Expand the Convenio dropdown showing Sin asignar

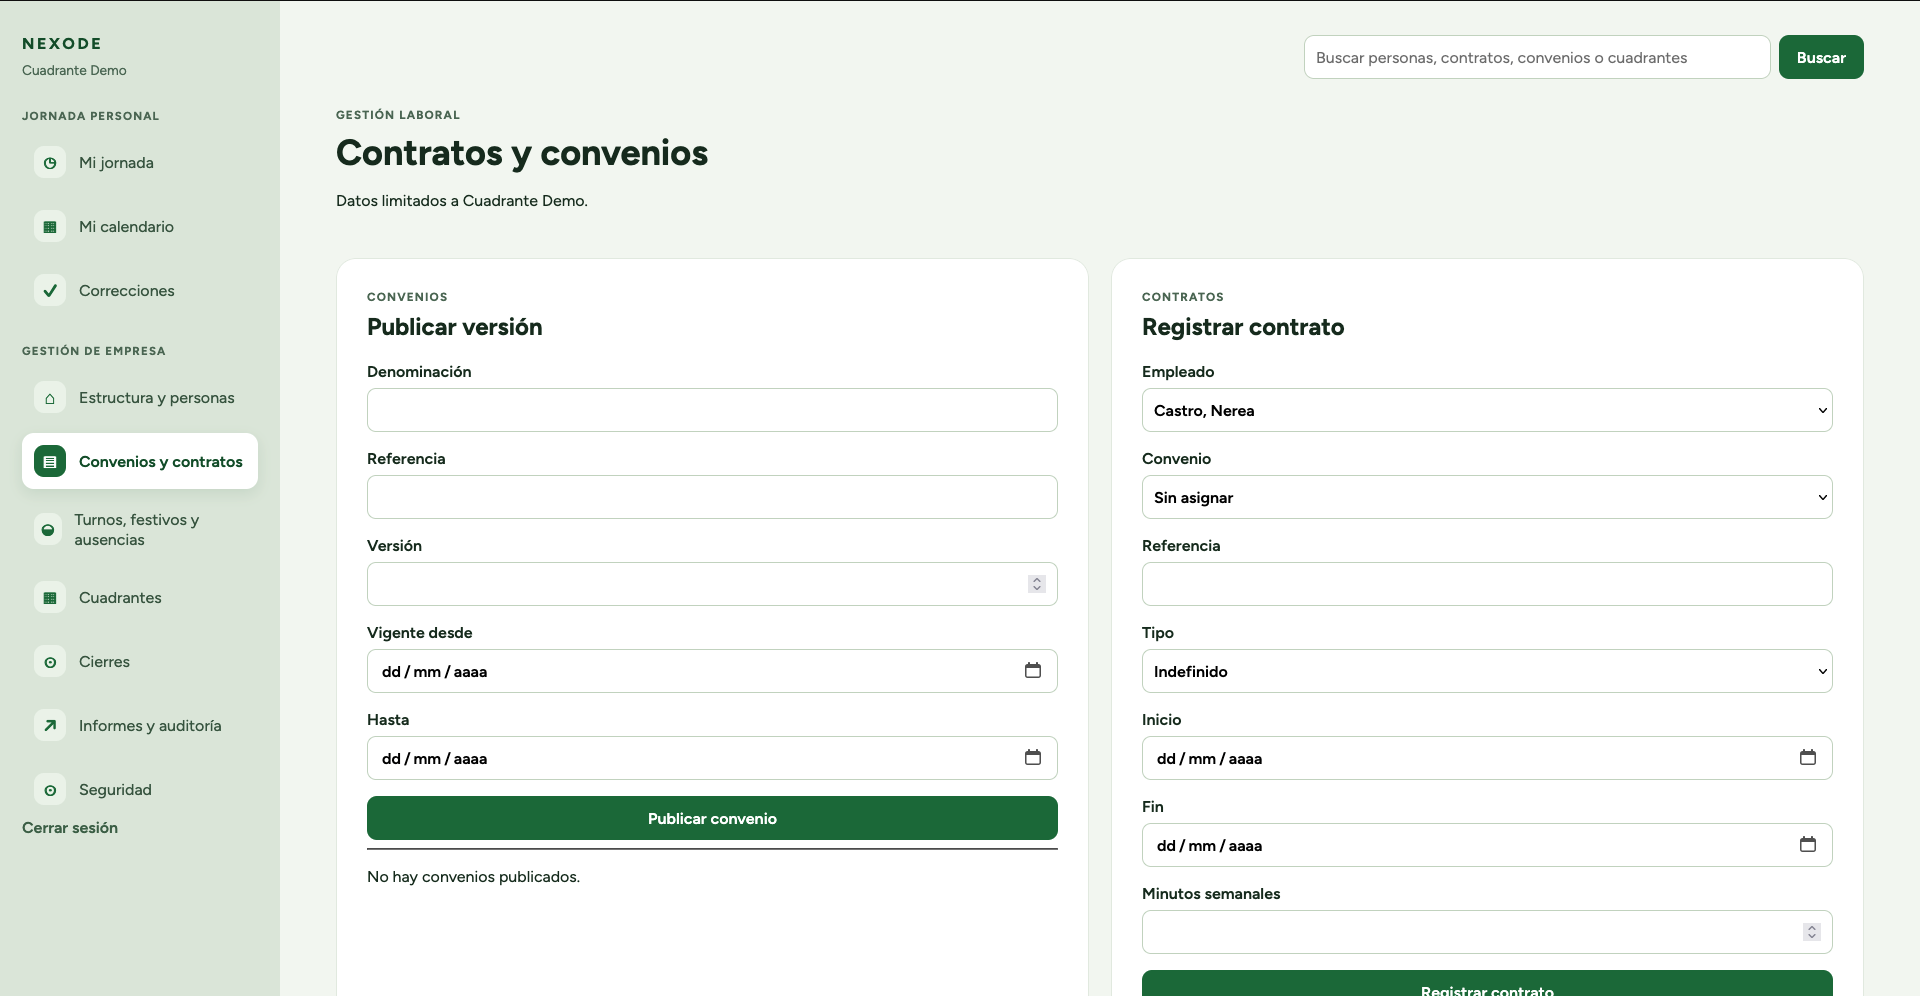click(x=1487, y=497)
